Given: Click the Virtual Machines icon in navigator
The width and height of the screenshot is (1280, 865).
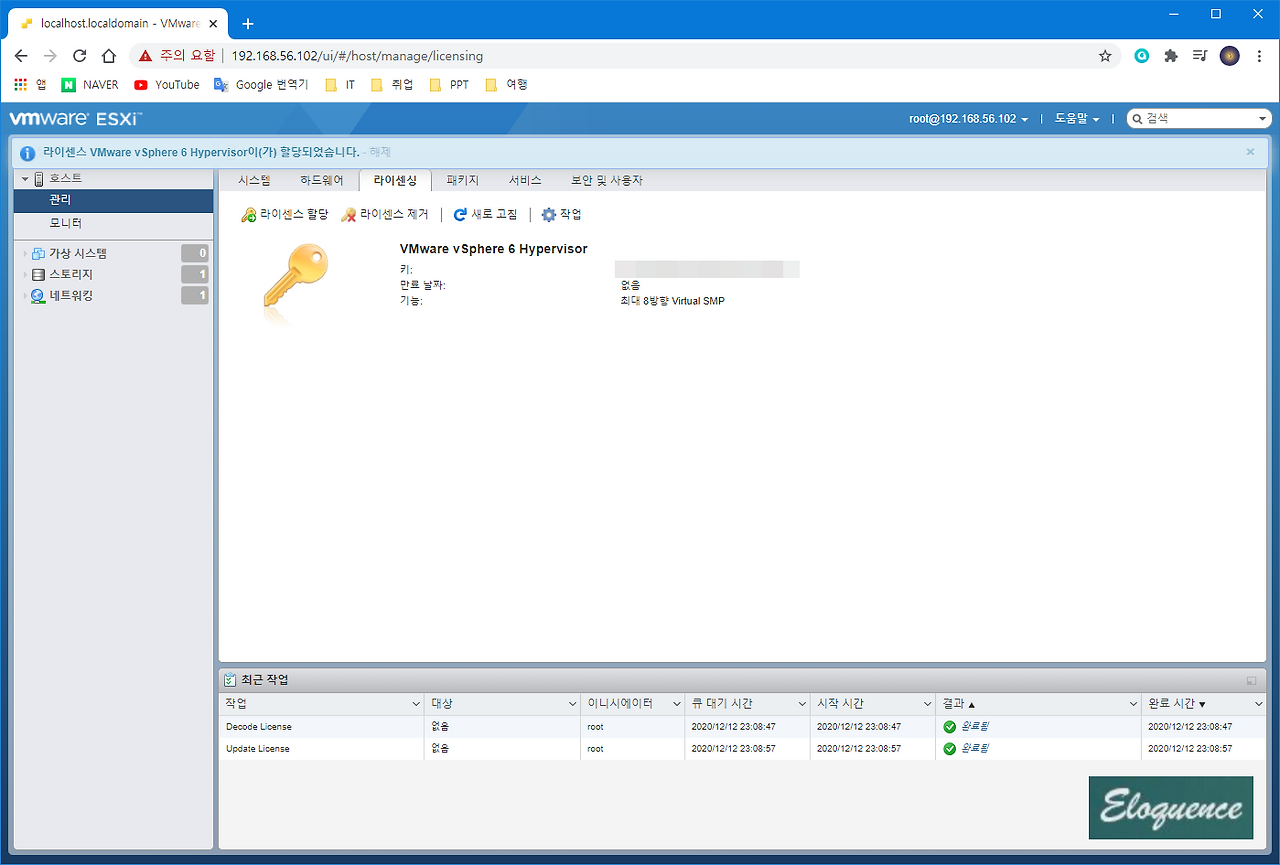Looking at the screenshot, I should click(x=38, y=254).
